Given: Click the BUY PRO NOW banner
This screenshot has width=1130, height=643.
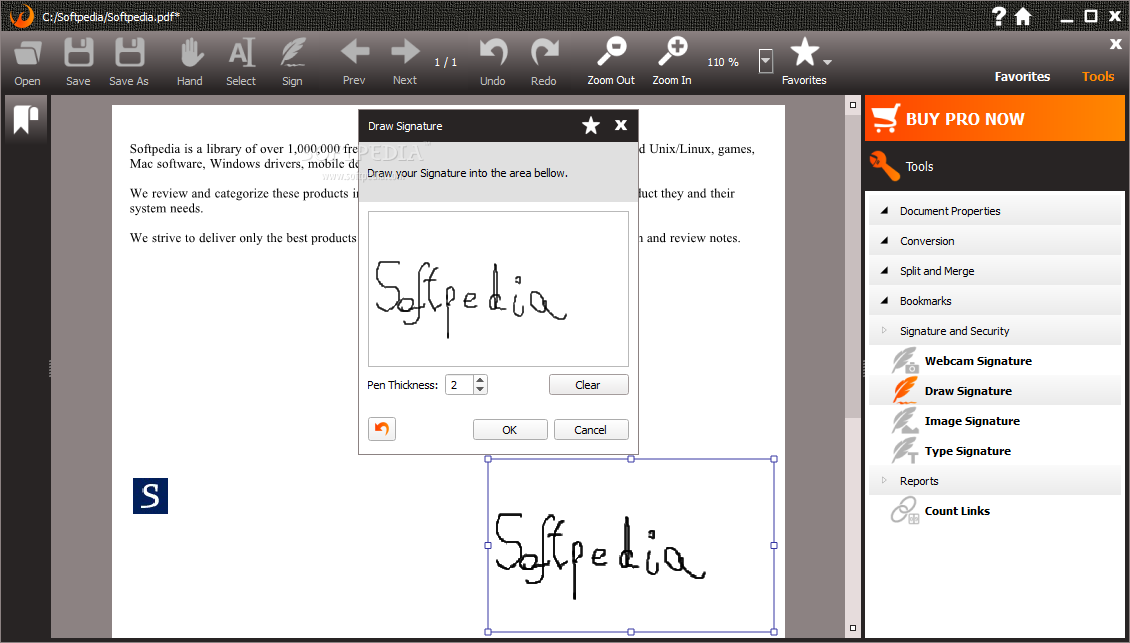Looking at the screenshot, I should click(995, 119).
